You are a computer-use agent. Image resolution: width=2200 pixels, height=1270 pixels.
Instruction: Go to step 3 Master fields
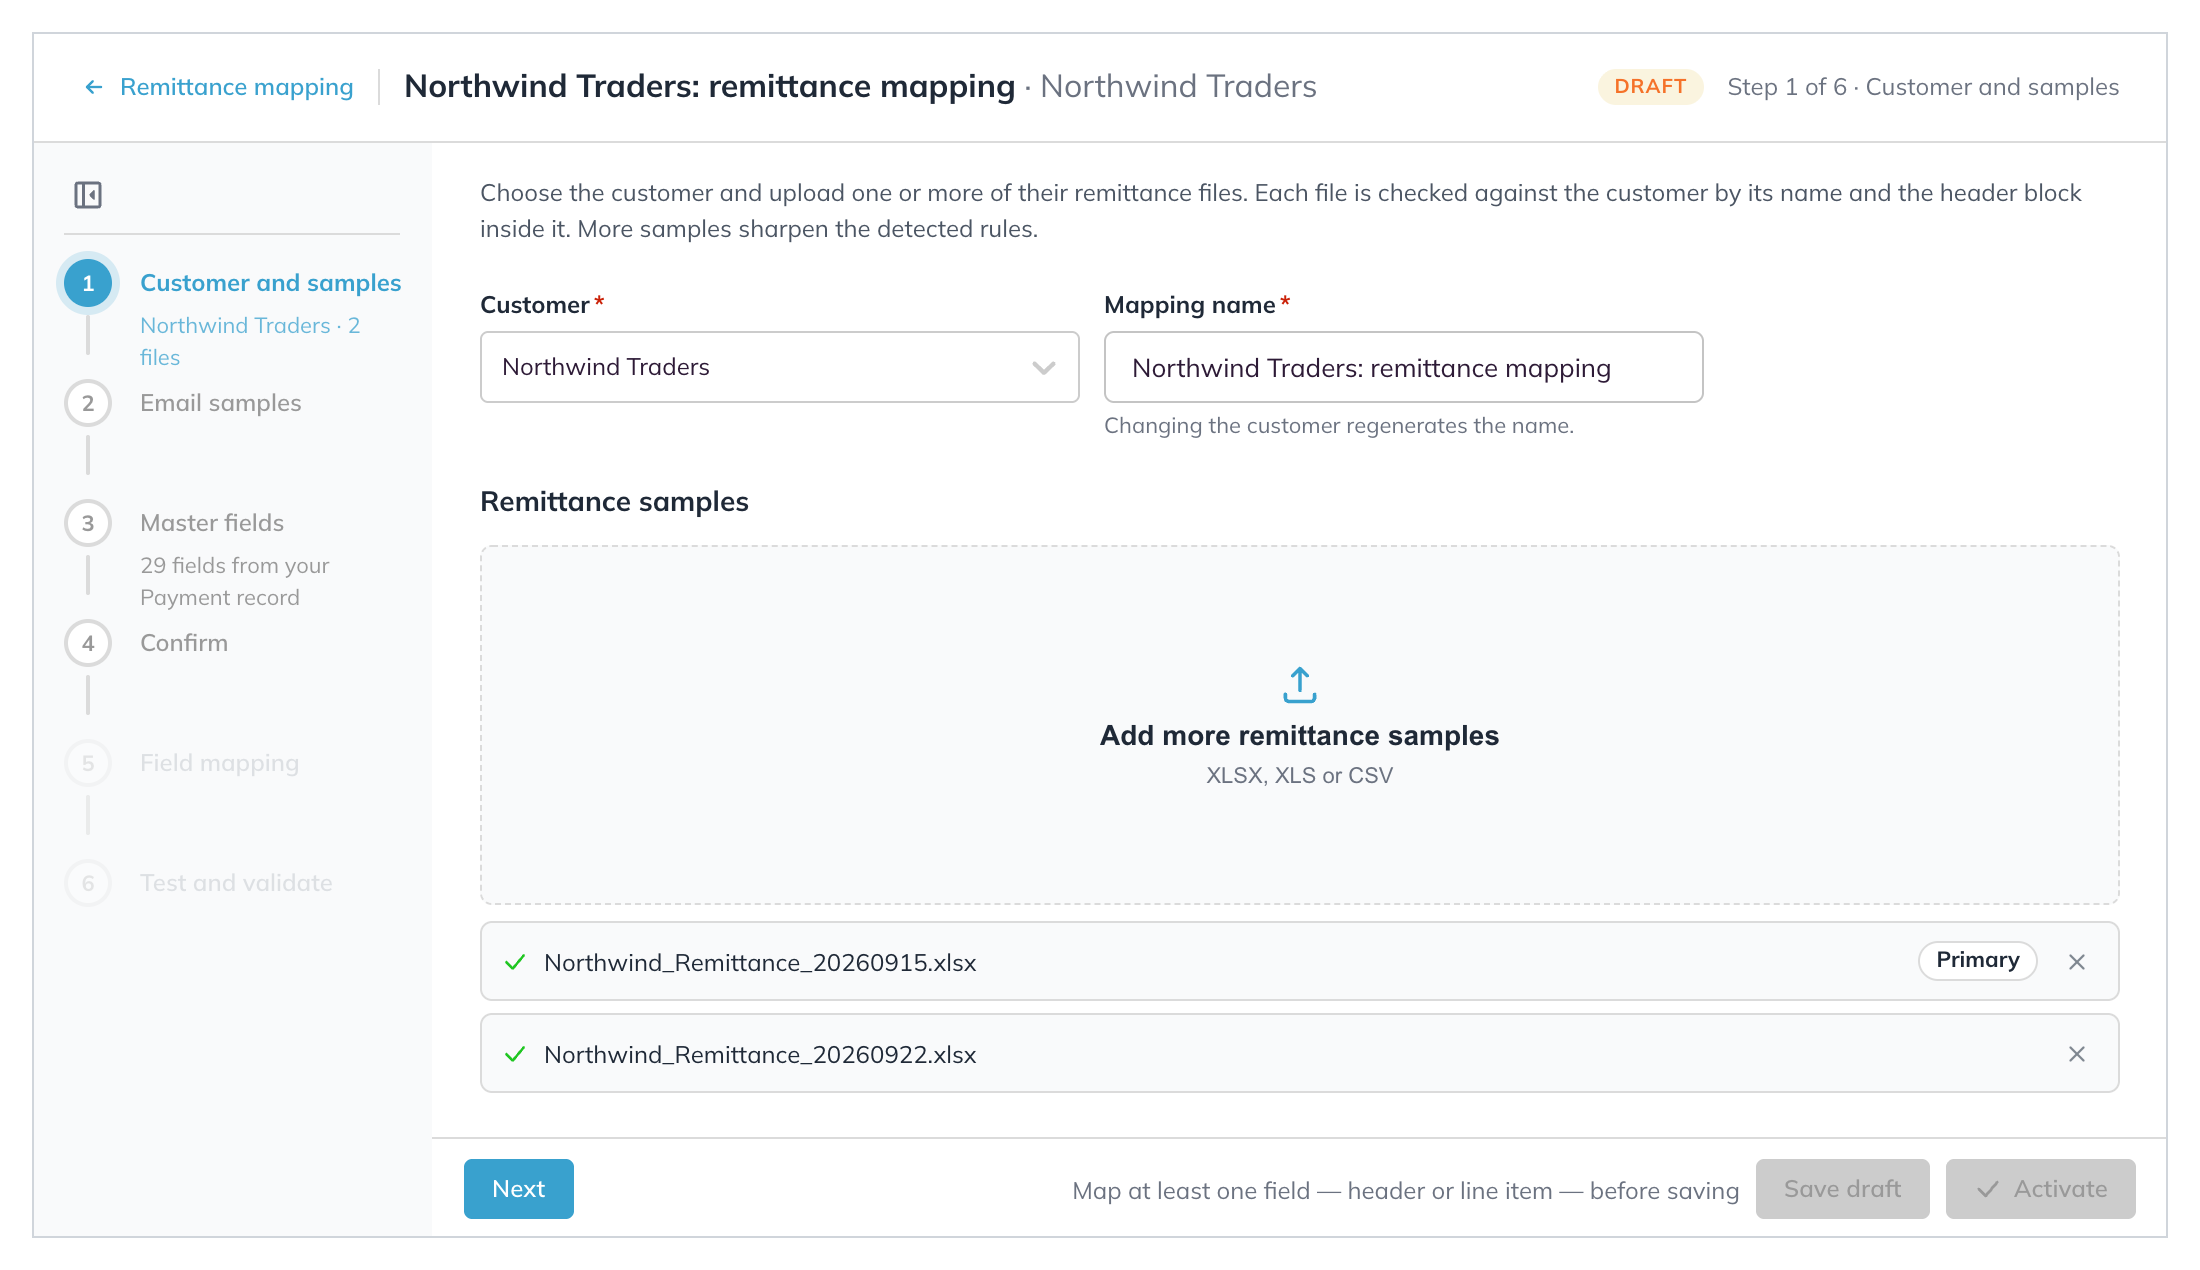(212, 523)
